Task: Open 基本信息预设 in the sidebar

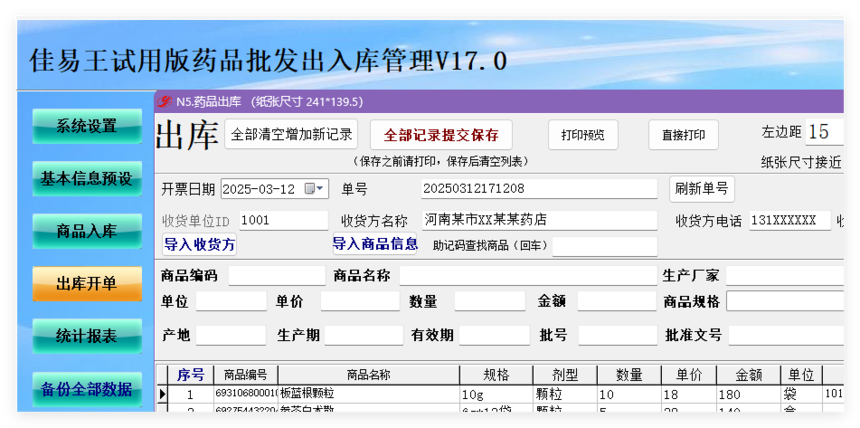Action: tap(87, 178)
